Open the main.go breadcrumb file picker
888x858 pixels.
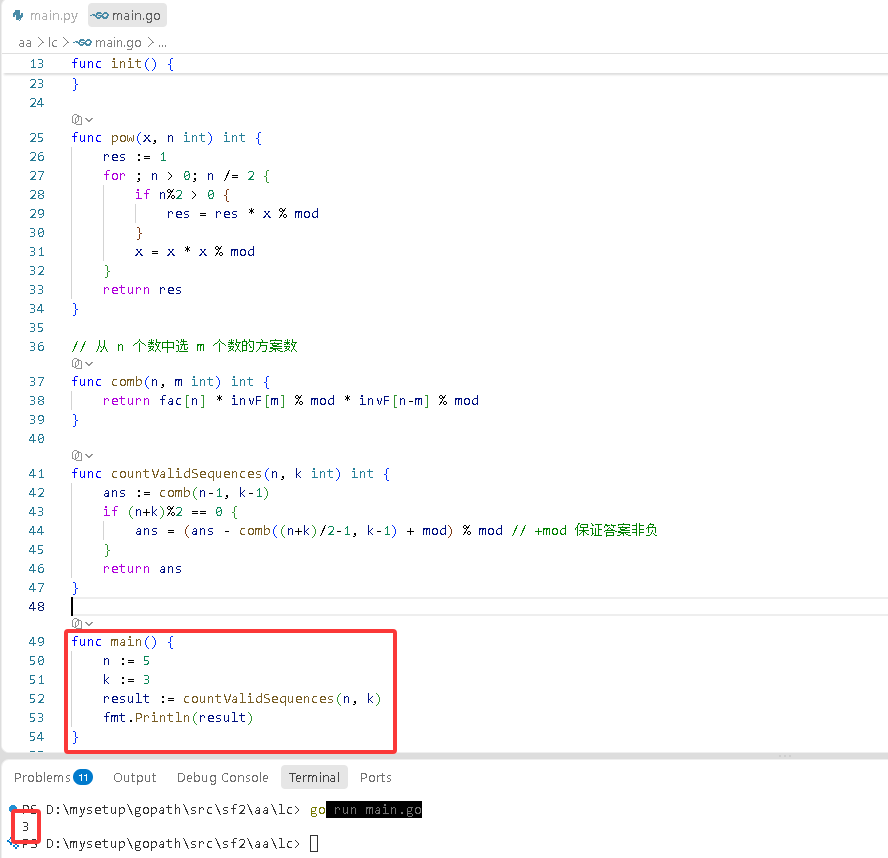point(118,42)
